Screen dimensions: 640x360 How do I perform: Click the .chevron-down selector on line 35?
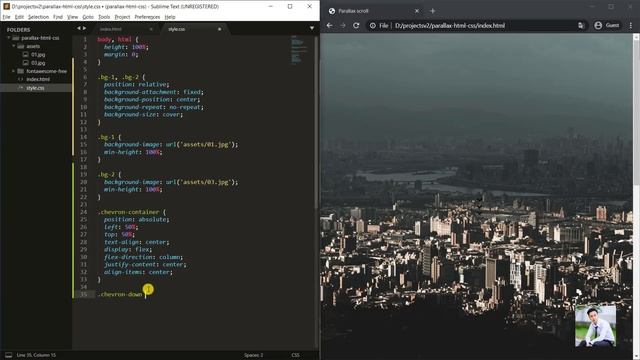120,294
